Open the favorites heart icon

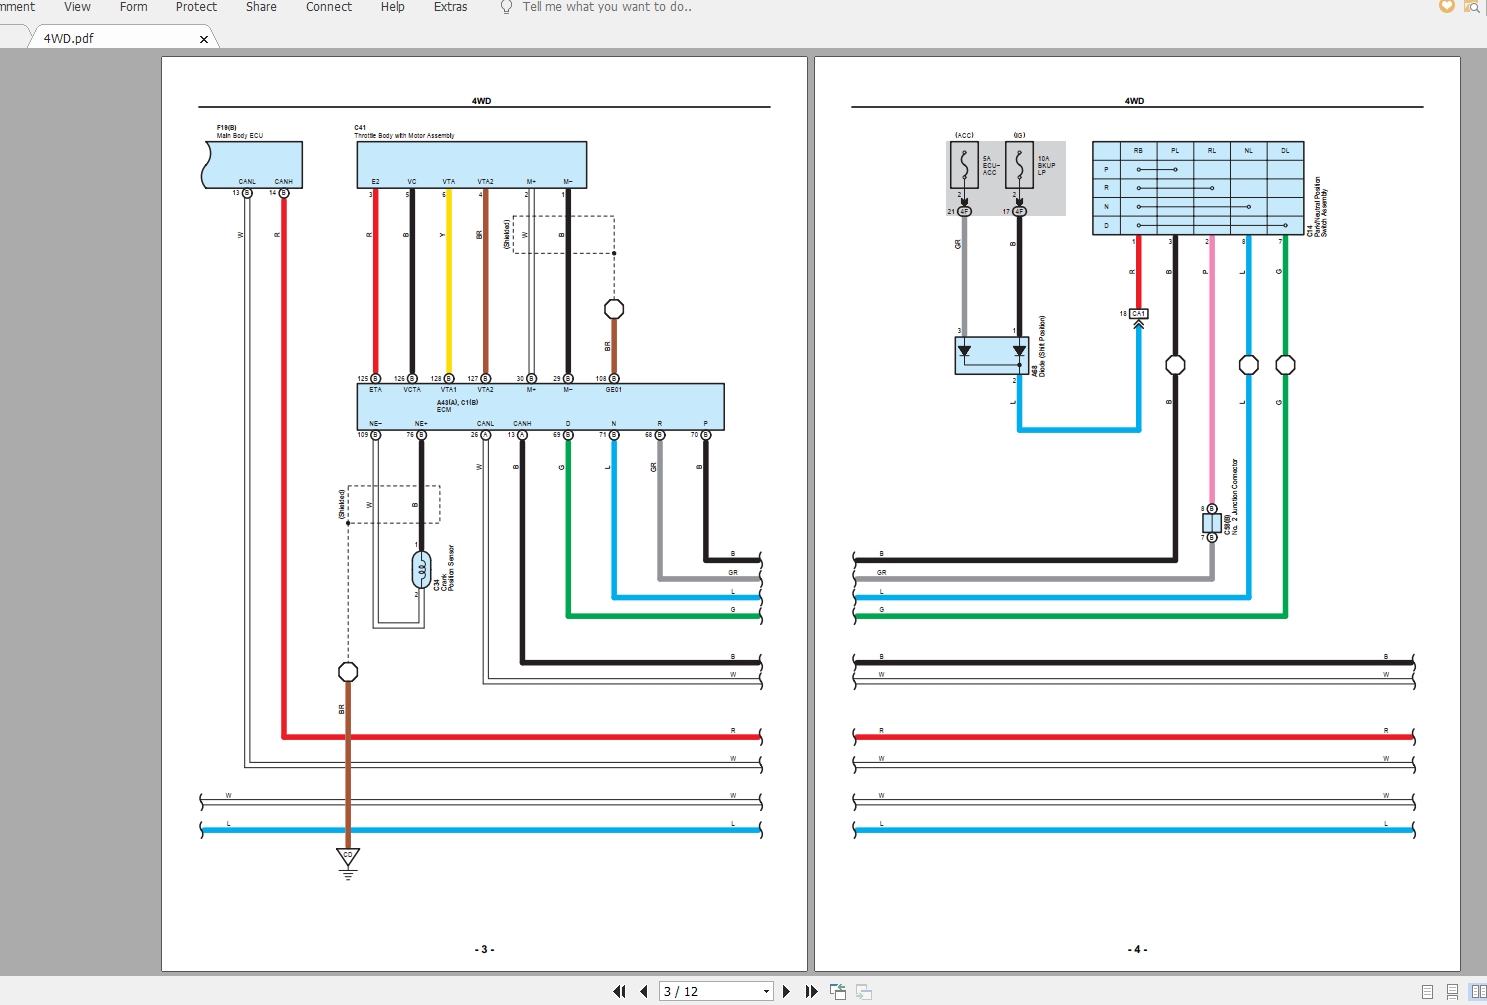click(1446, 6)
